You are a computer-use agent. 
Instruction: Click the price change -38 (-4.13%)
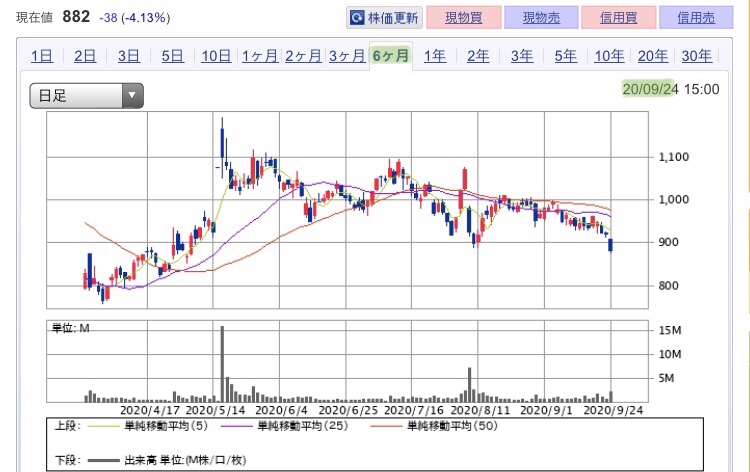(x=134, y=18)
